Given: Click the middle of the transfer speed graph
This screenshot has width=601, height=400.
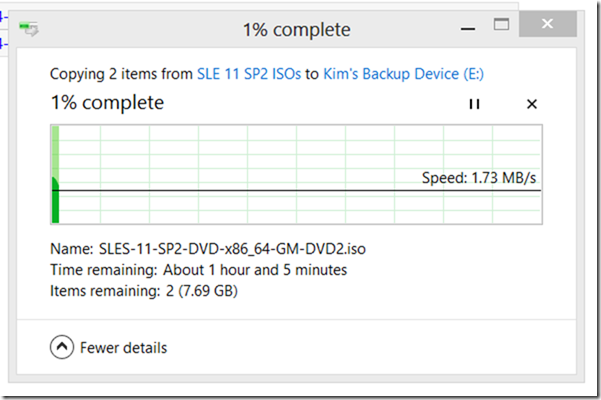Looking at the screenshot, I should click(296, 174).
